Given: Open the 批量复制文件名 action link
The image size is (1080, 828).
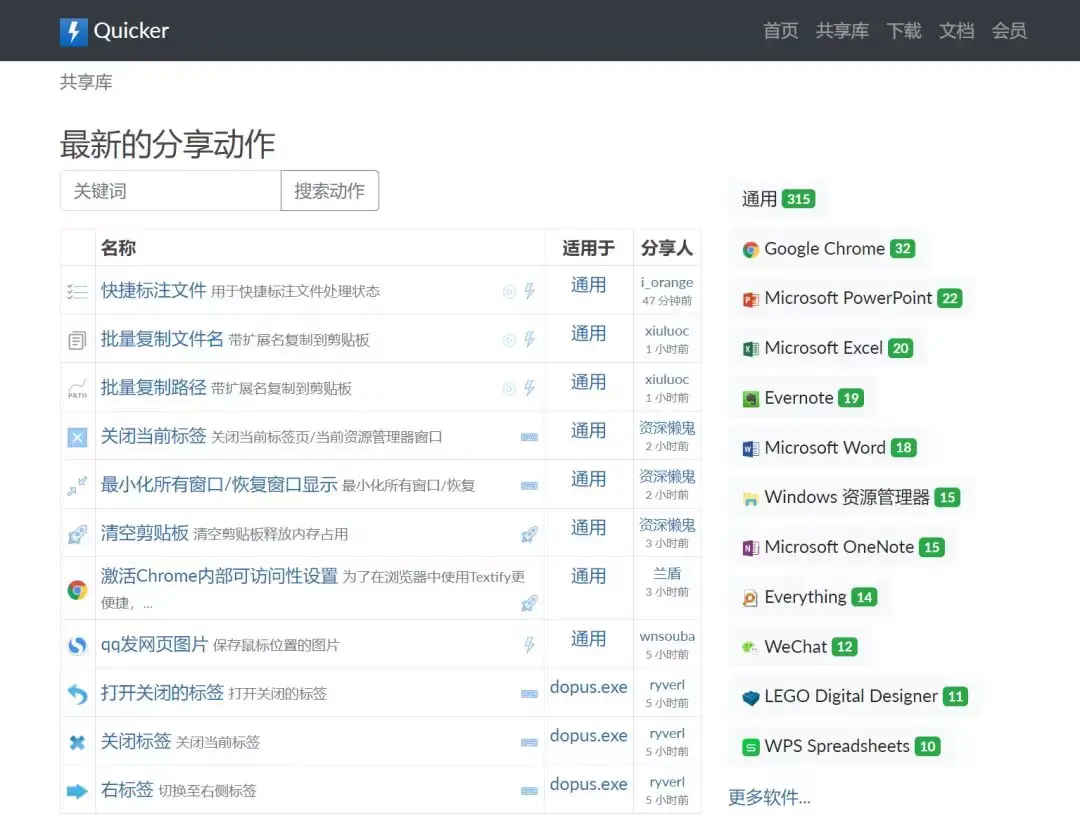Looking at the screenshot, I should (x=162, y=339).
